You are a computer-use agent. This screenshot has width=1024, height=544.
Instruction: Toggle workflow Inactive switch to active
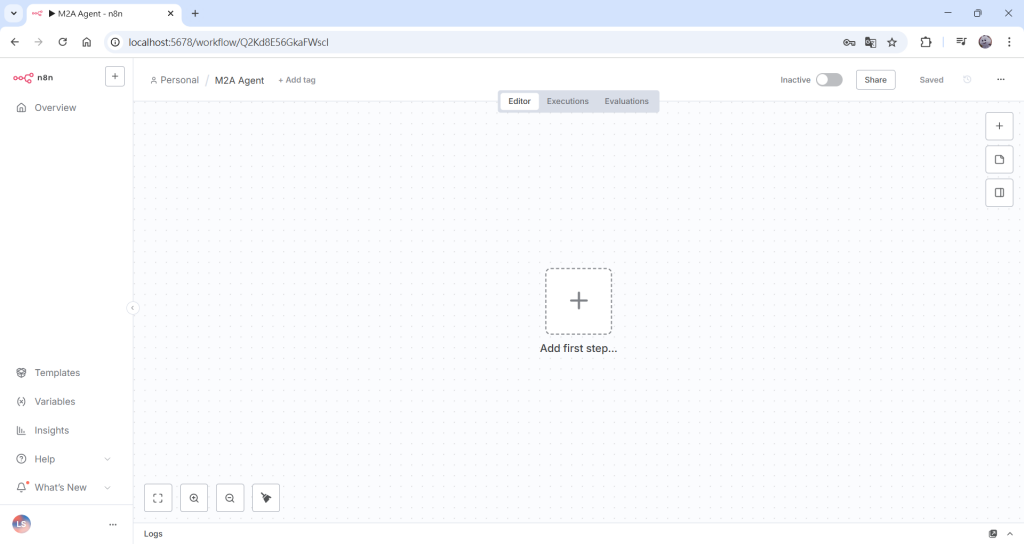pyautogui.click(x=829, y=80)
